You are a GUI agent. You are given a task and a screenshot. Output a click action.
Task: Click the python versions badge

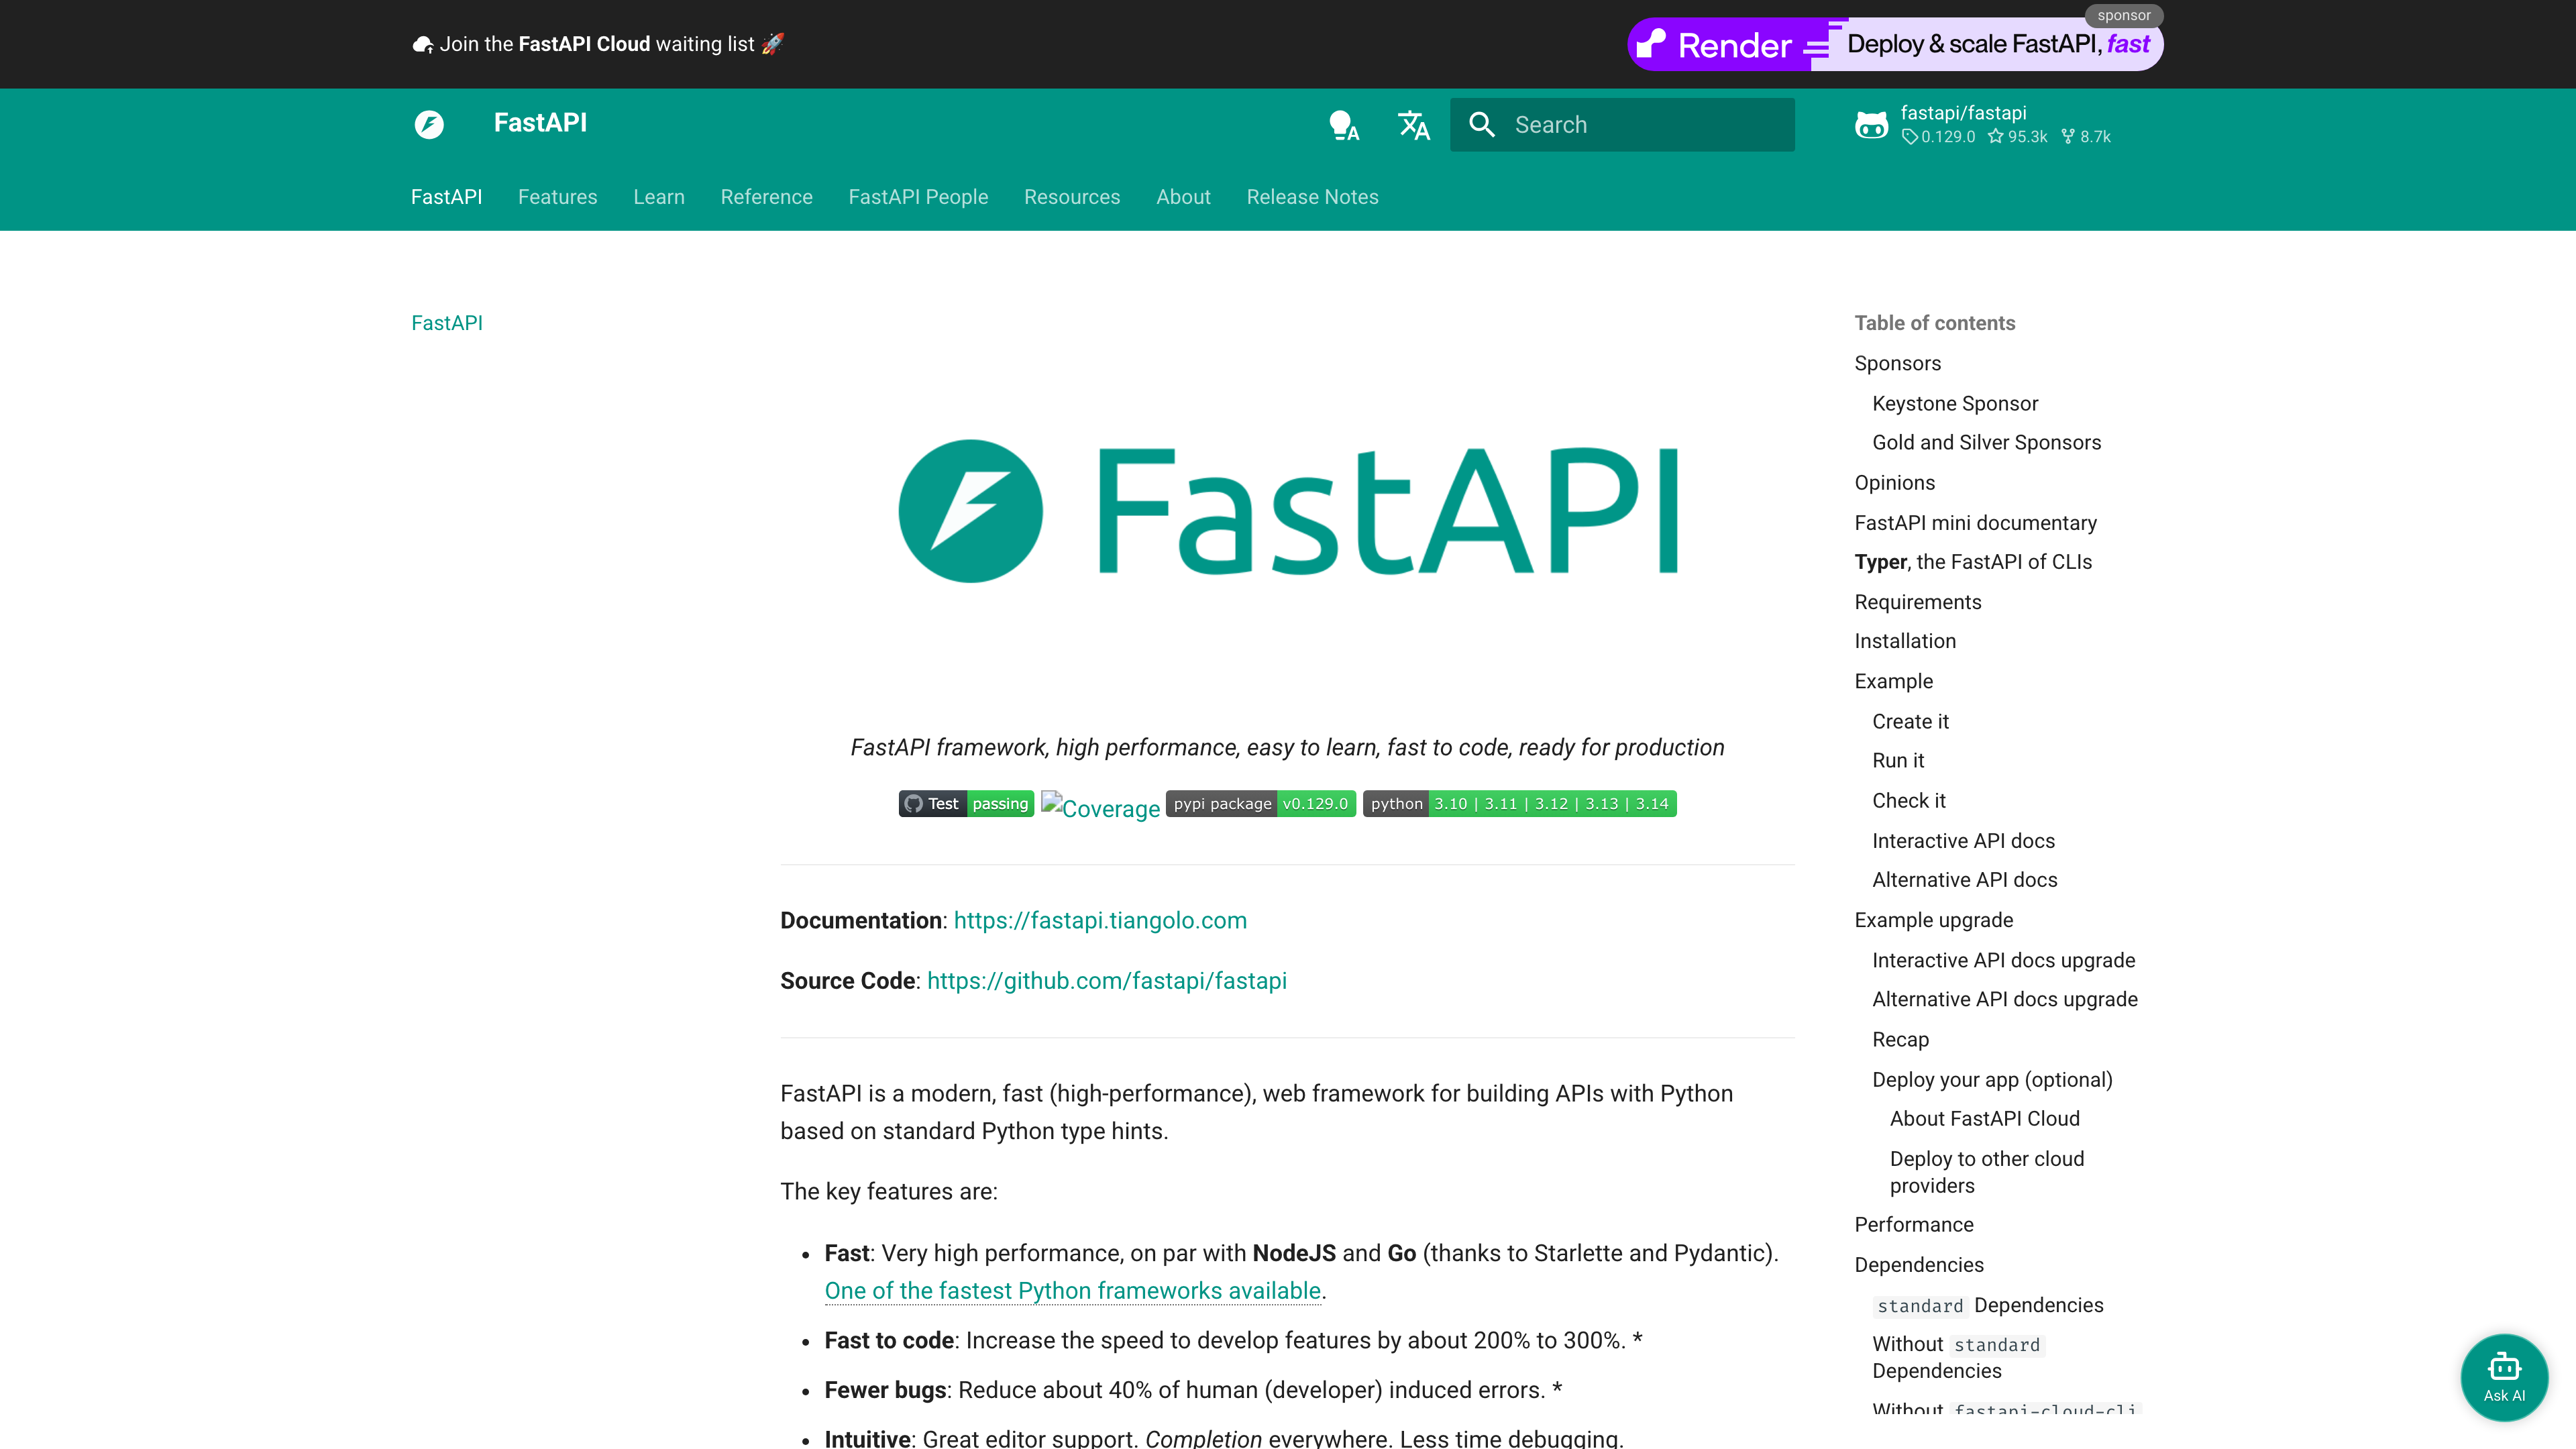(x=1519, y=803)
